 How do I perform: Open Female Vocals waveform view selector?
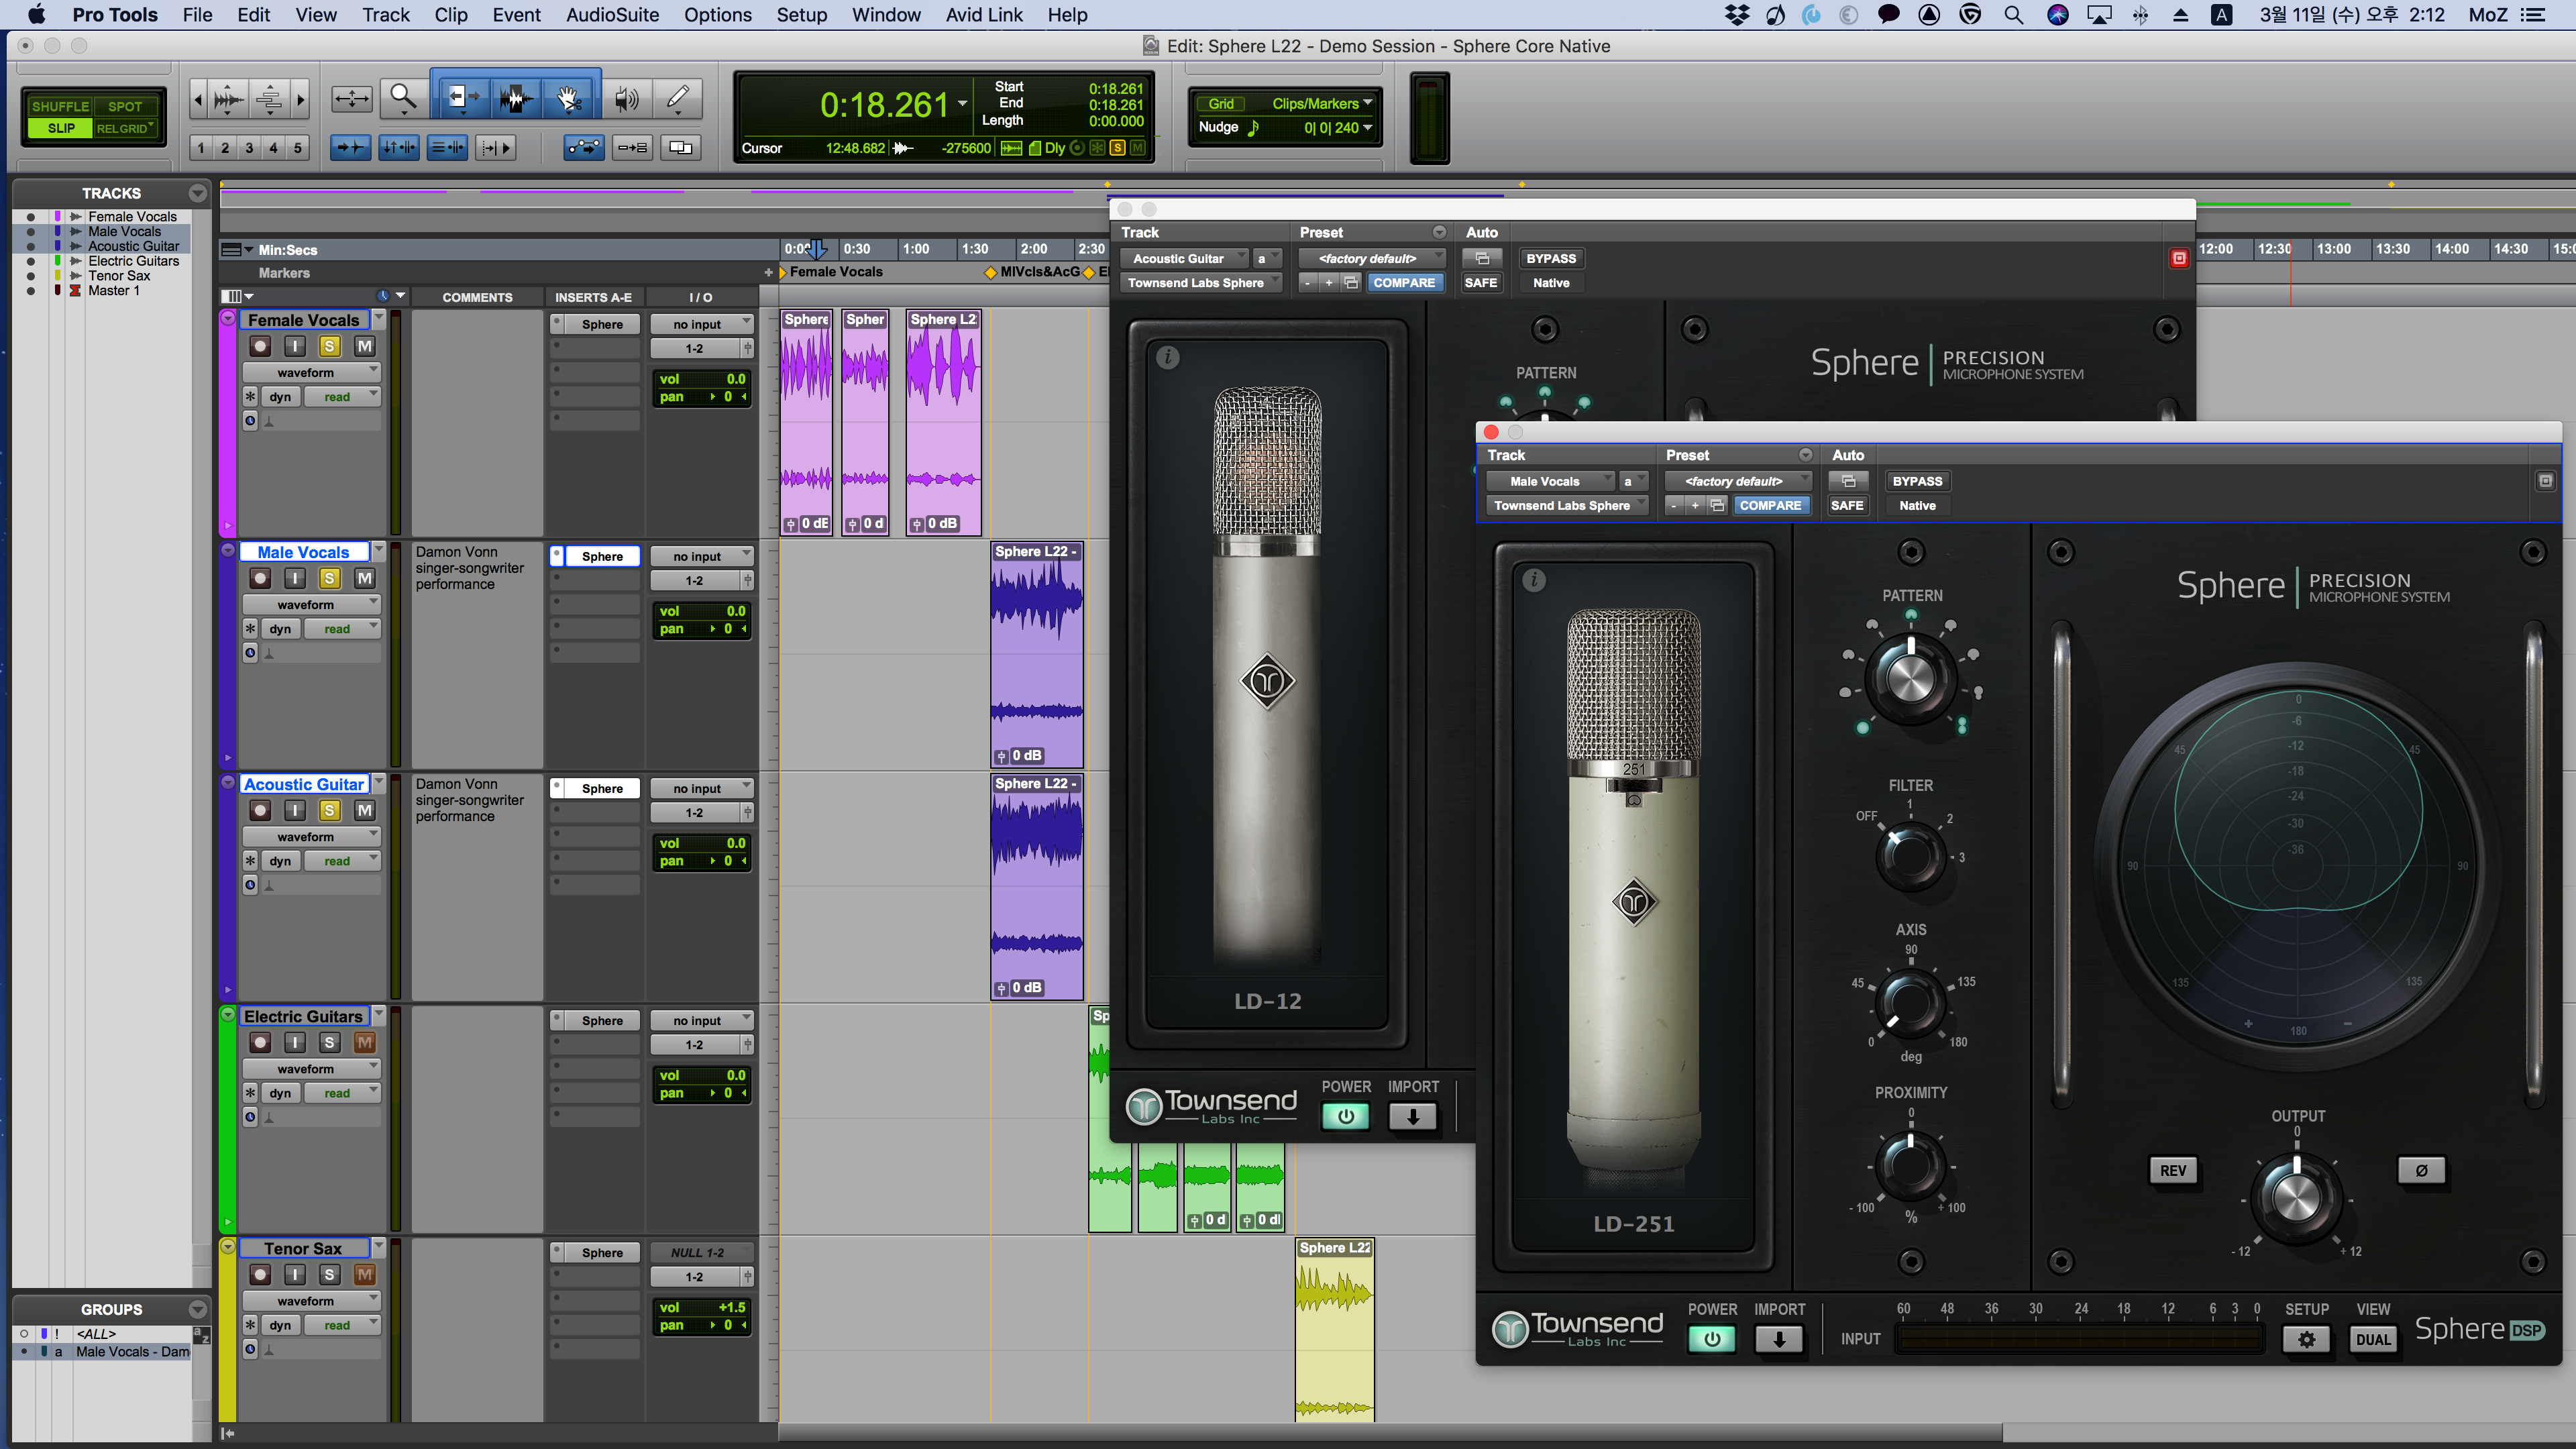pyautogui.click(x=311, y=373)
